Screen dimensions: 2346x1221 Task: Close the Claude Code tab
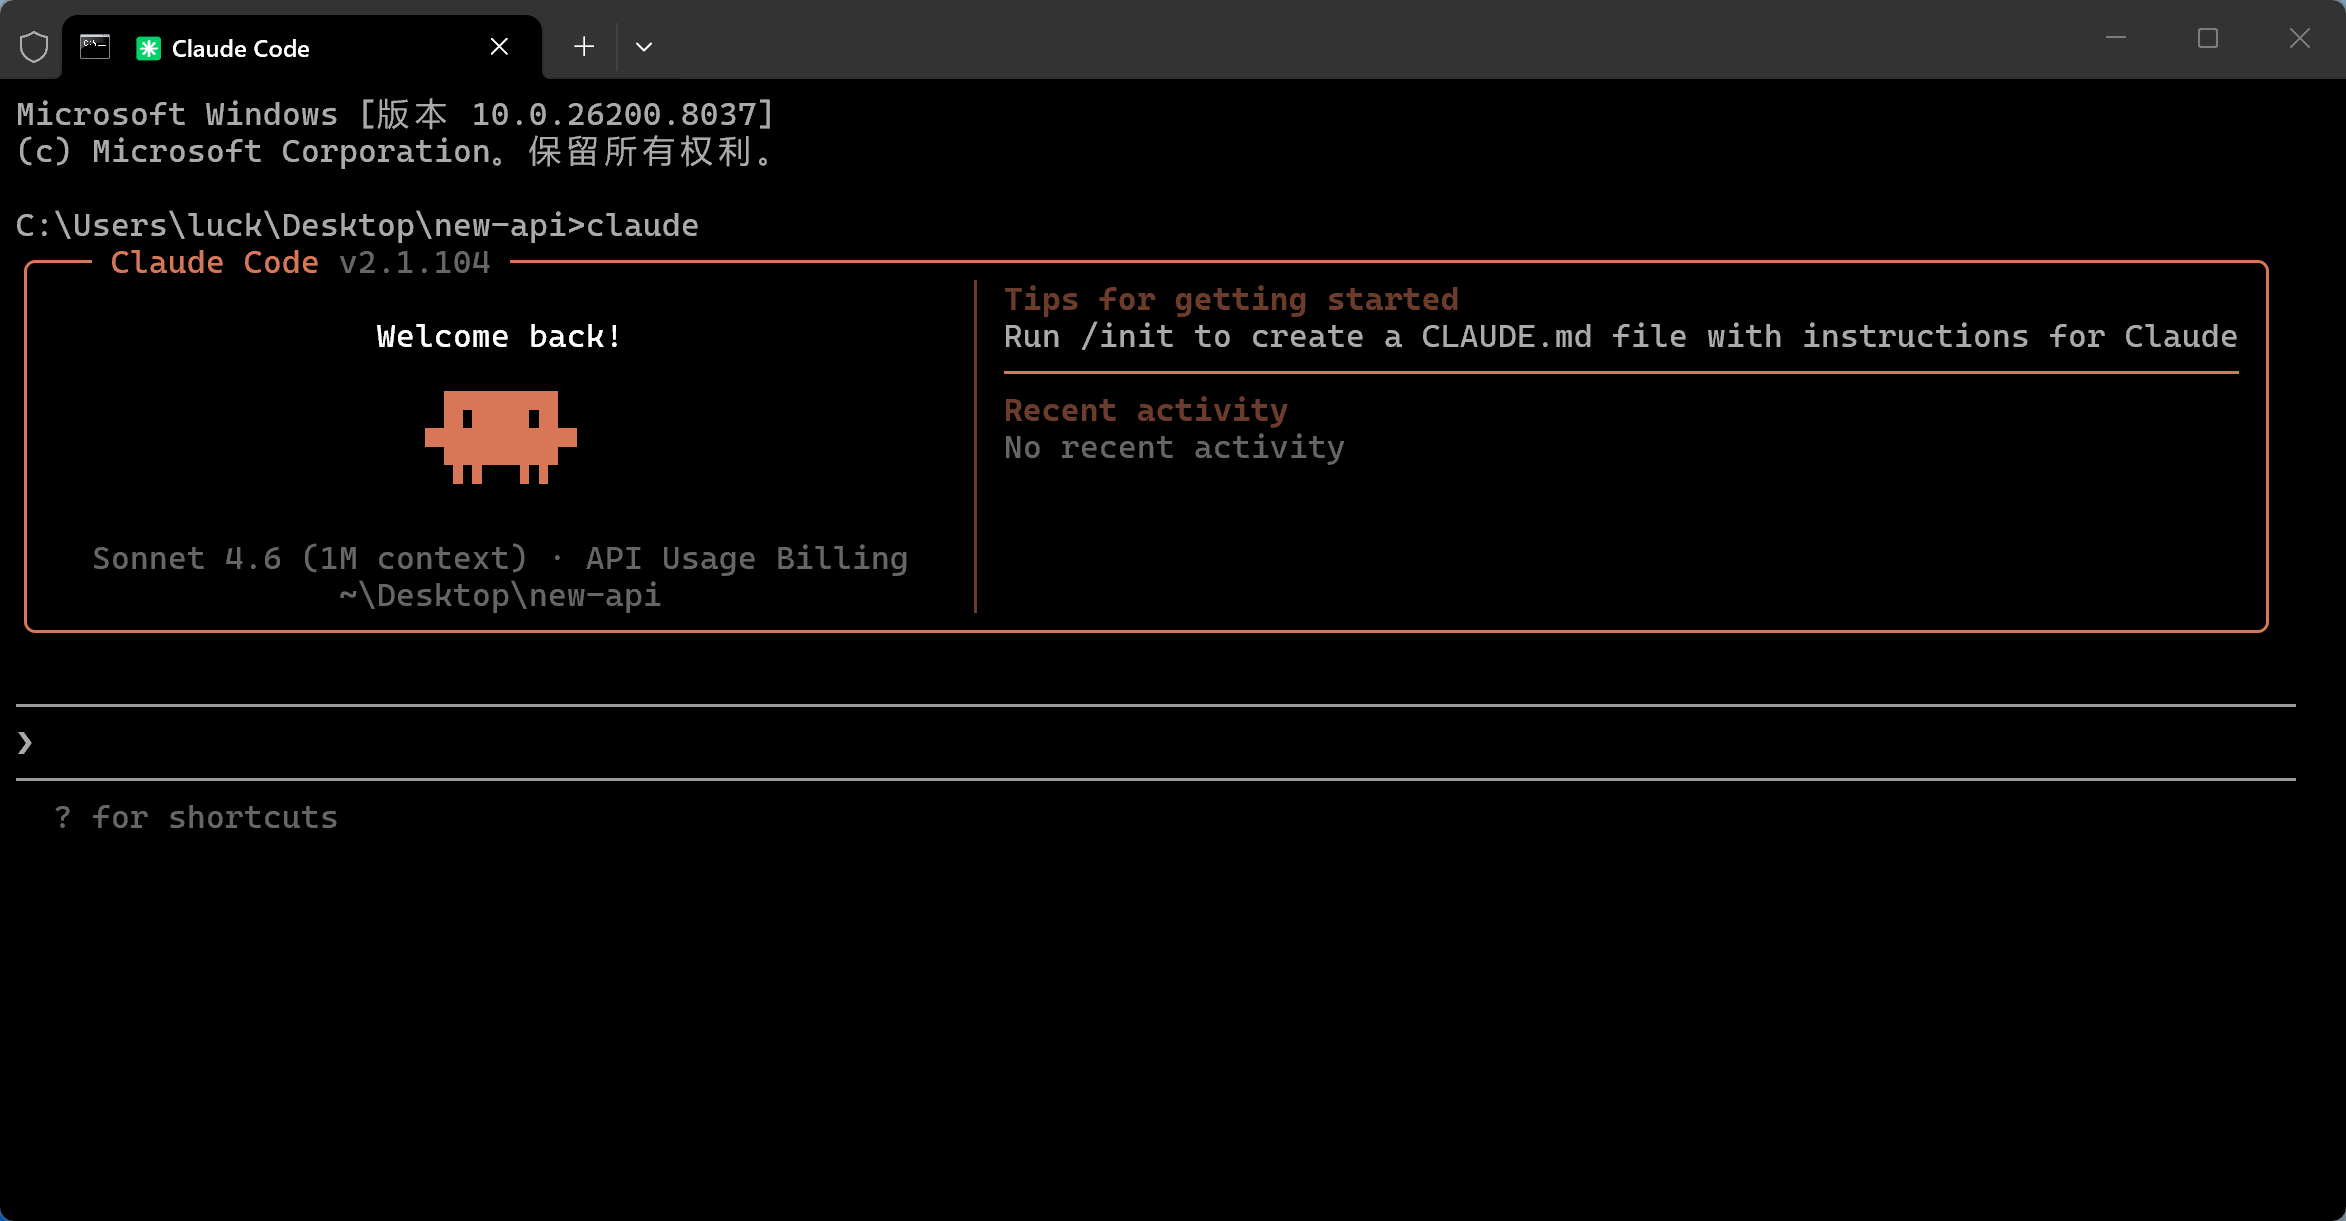[x=499, y=47]
